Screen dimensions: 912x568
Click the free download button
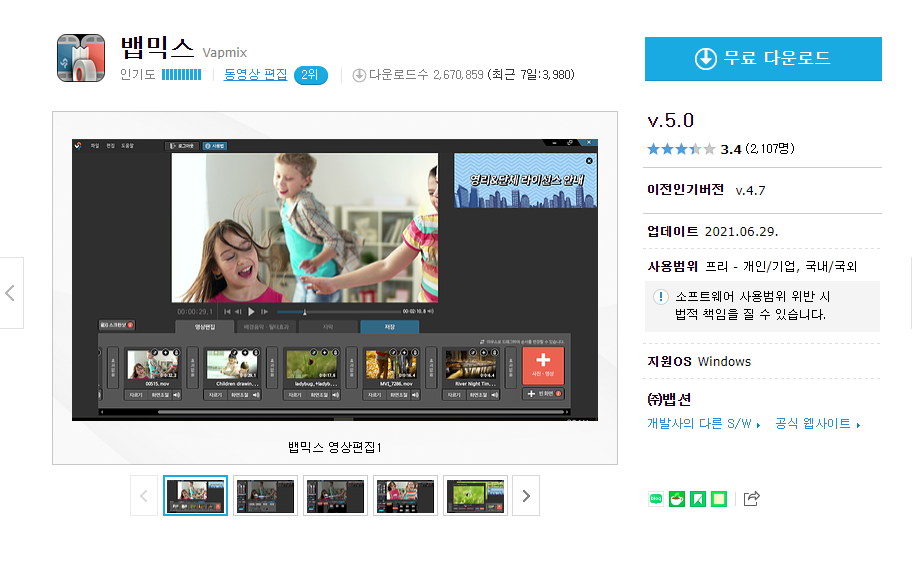click(763, 59)
